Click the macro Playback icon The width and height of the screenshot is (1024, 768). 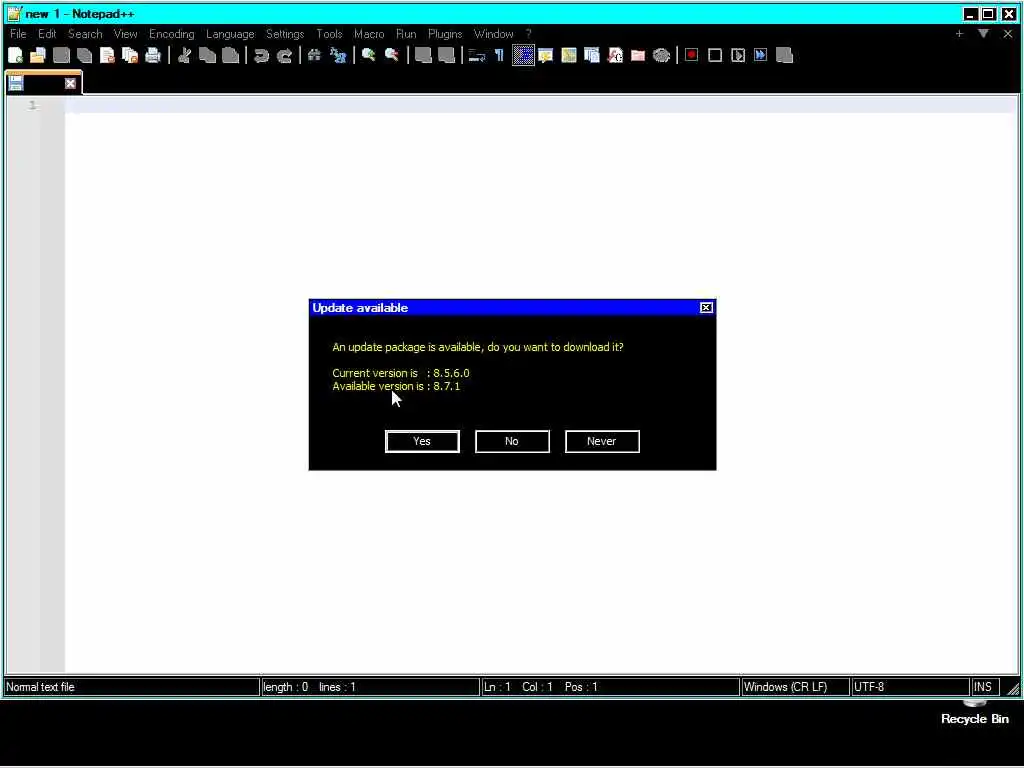pos(738,56)
